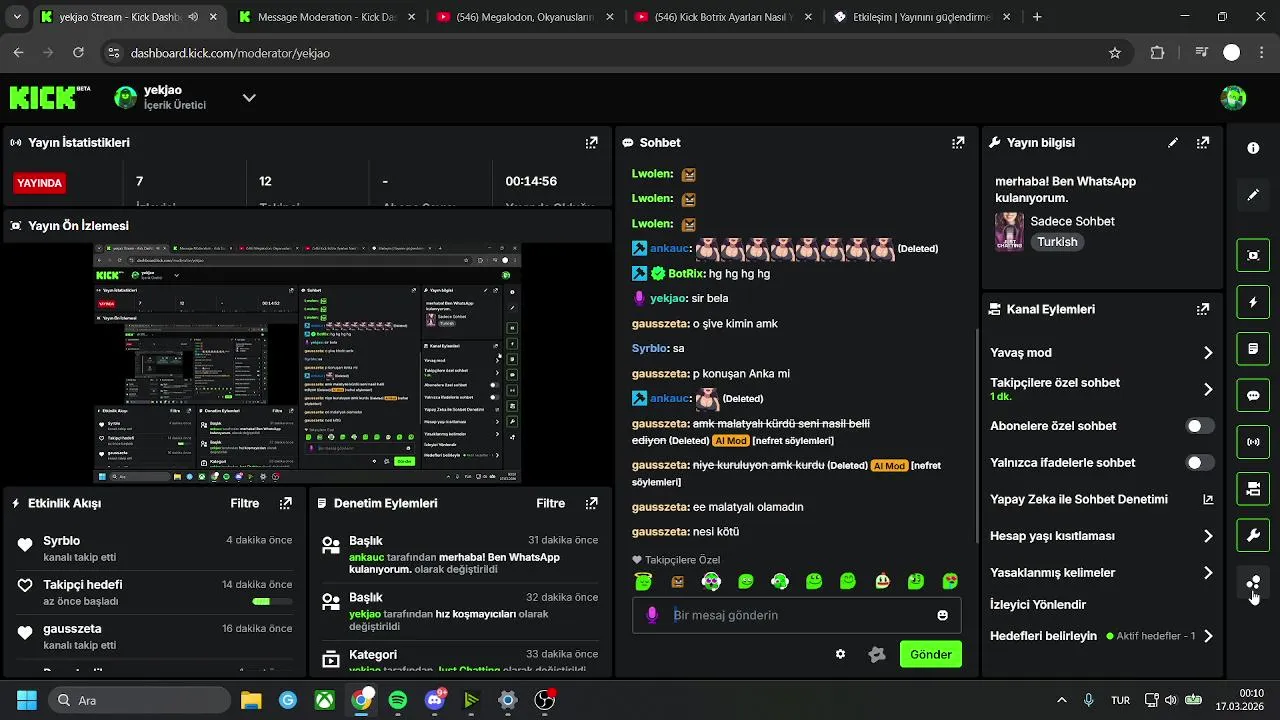Viewport: 1280px width, 720px height.
Task: Pop out the Yayın bilgisi panel
Action: point(1203,143)
